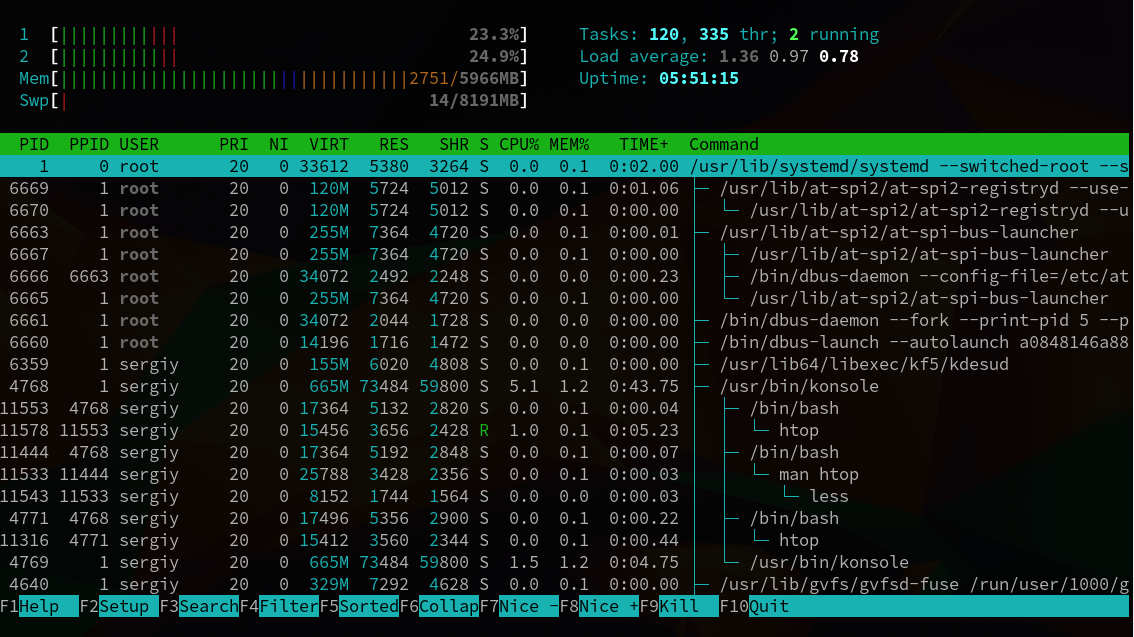Select the /bin/bash row with PID 11553
Screen dimensions: 1134x637
(x=564, y=408)
